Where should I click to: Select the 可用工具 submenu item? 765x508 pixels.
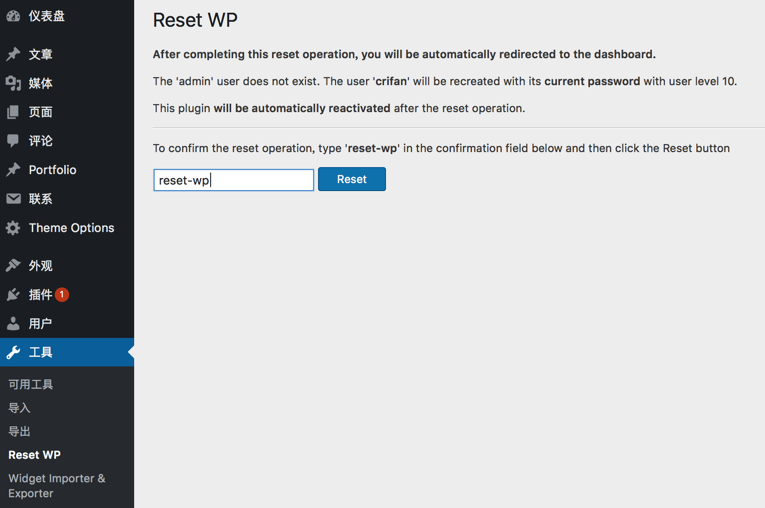pos(31,384)
